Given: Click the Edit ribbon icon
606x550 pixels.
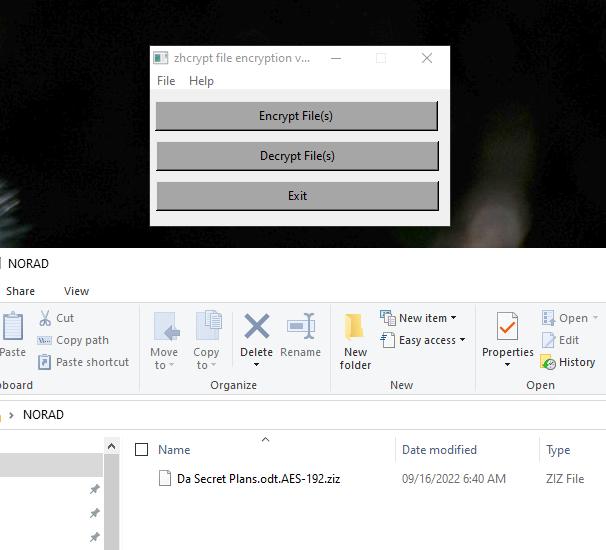Looking at the screenshot, I should click(x=548, y=340).
